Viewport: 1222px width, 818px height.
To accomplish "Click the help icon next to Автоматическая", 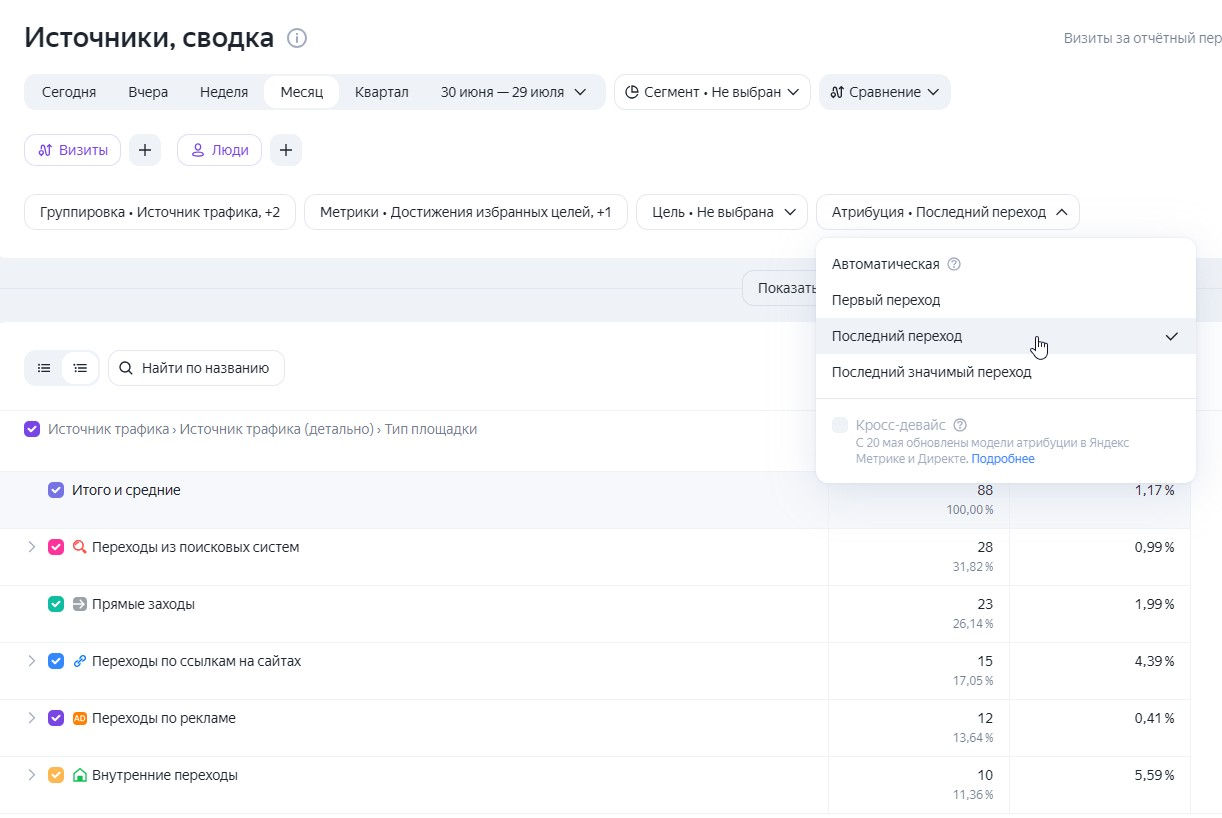I will click(x=954, y=264).
